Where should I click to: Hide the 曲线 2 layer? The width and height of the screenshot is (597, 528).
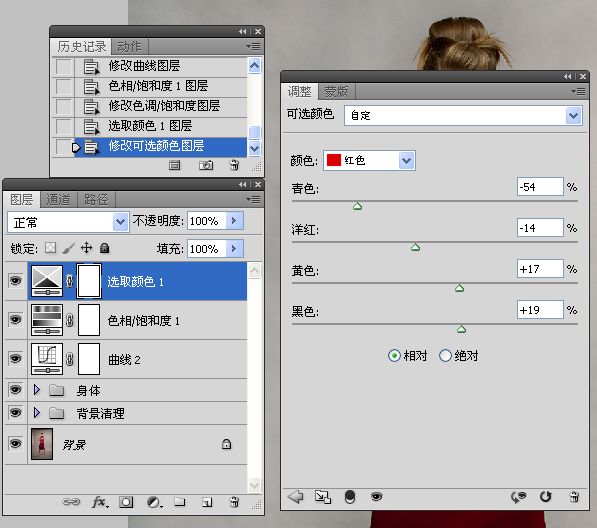[15, 359]
